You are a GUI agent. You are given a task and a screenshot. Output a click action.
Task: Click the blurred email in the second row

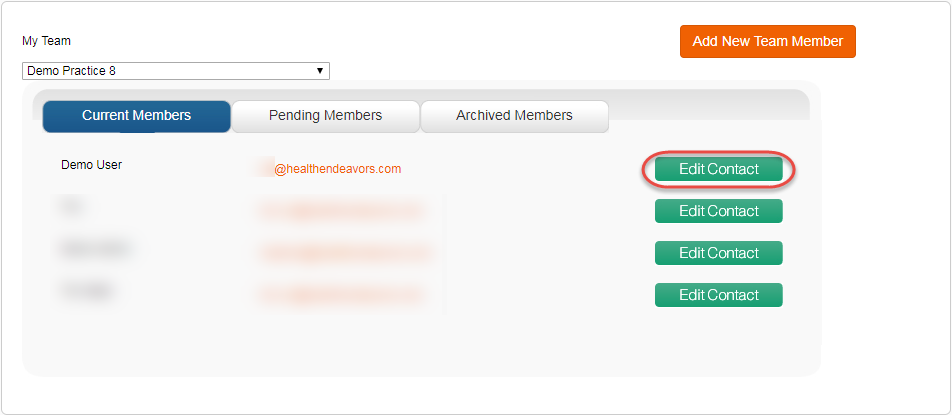click(340, 211)
